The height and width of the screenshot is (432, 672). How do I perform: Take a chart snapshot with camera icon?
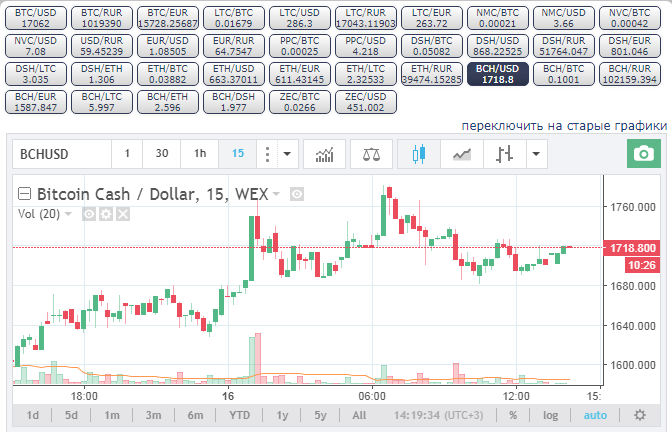pyautogui.click(x=643, y=153)
